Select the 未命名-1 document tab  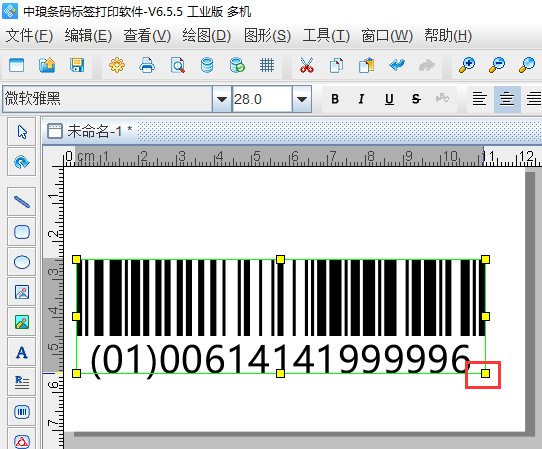click(x=90, y=131)
